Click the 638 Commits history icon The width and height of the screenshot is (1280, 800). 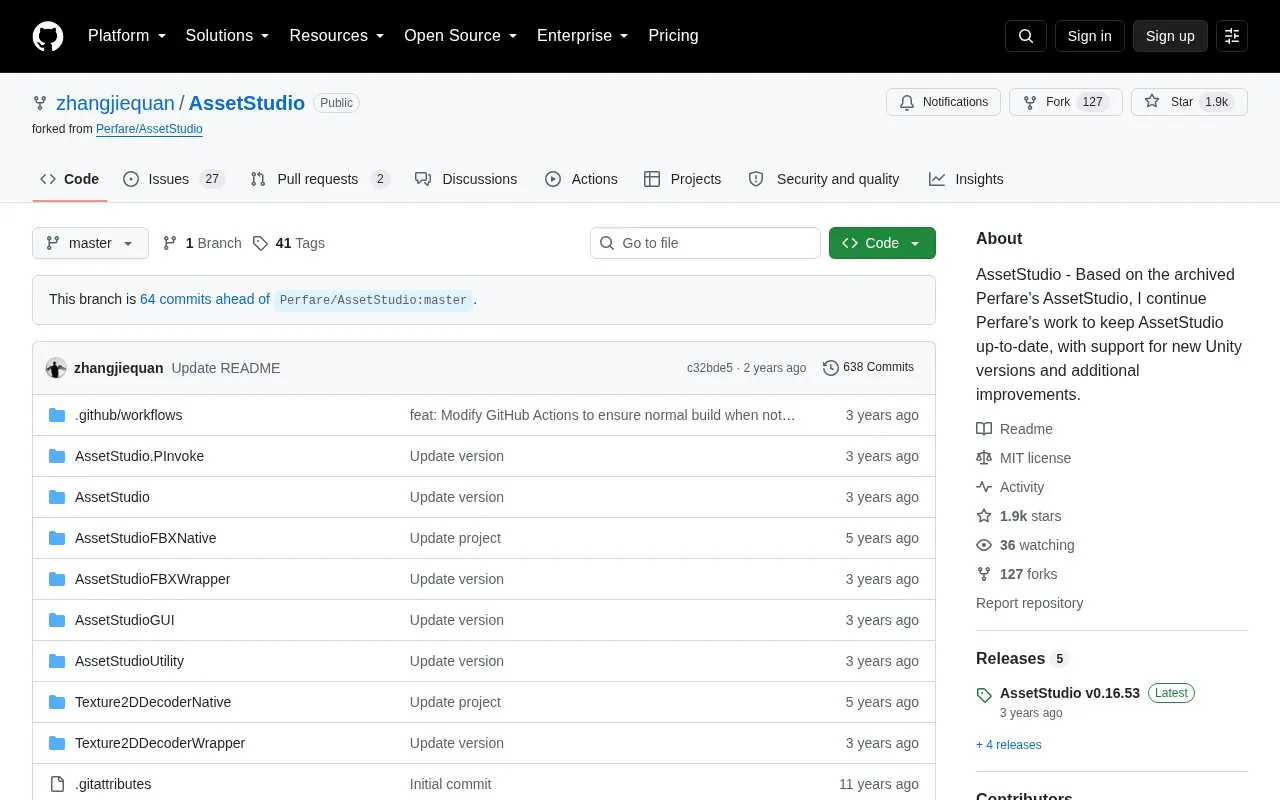tap(830, 368)
